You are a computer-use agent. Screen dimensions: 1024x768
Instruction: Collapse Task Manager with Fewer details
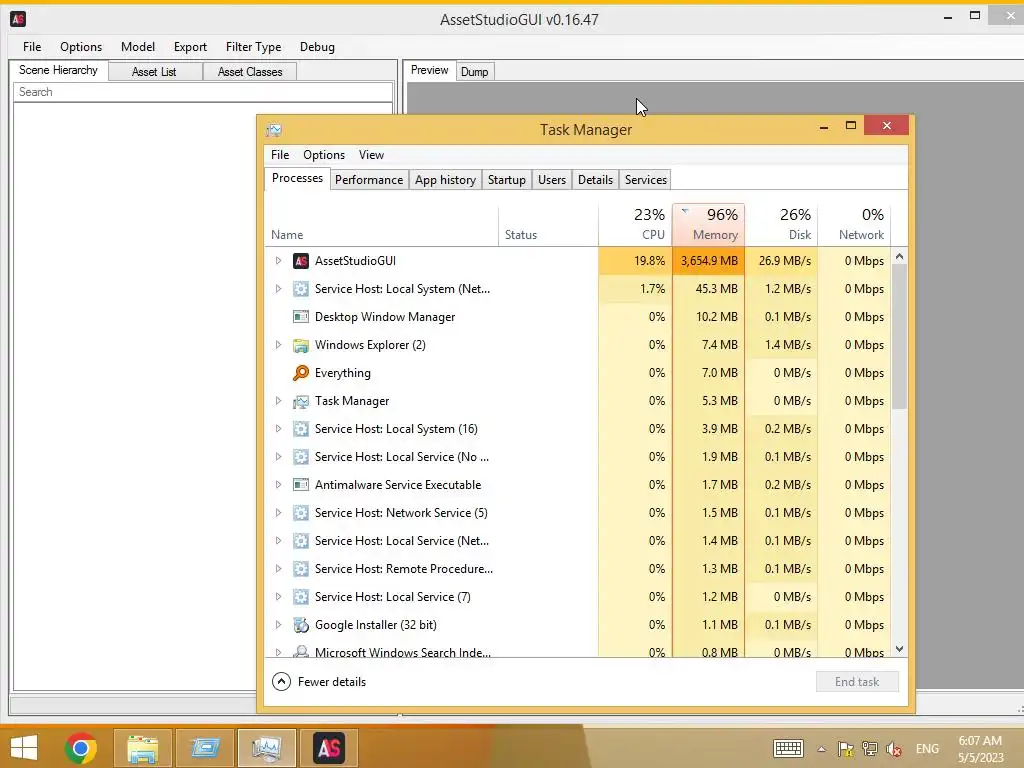[319, 682]
